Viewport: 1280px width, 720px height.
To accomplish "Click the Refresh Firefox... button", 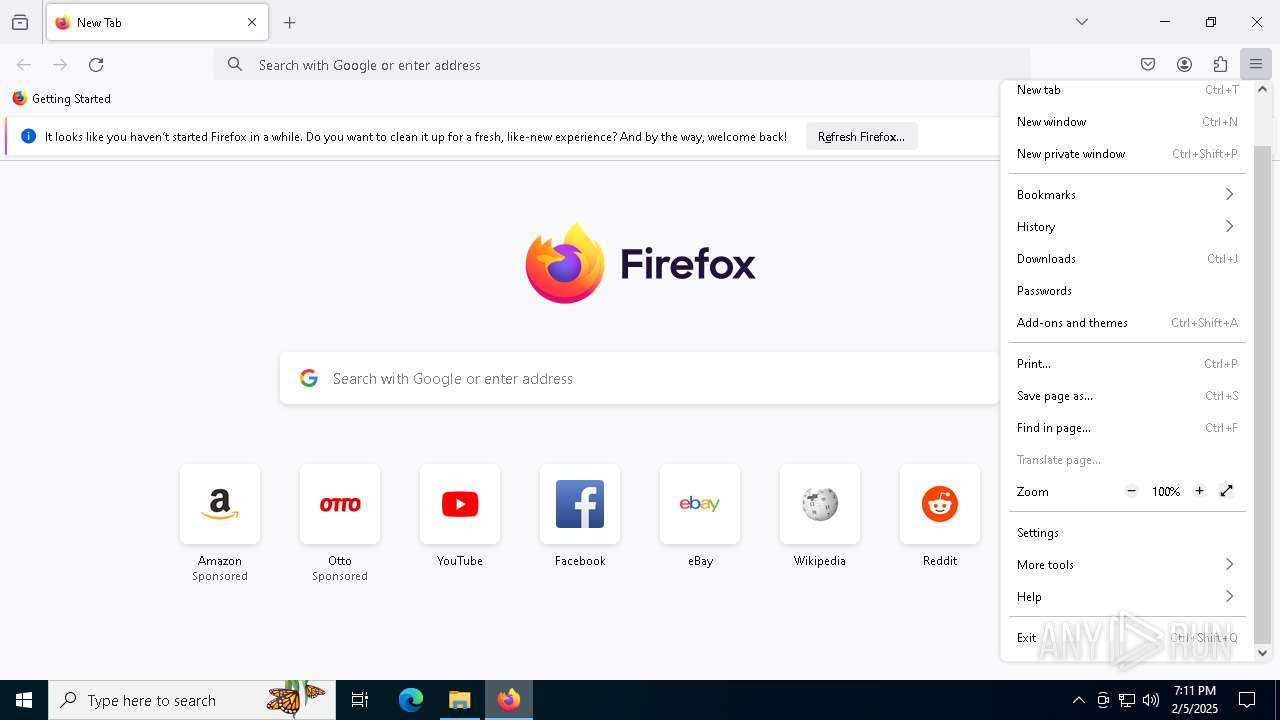I will [861, 137].
